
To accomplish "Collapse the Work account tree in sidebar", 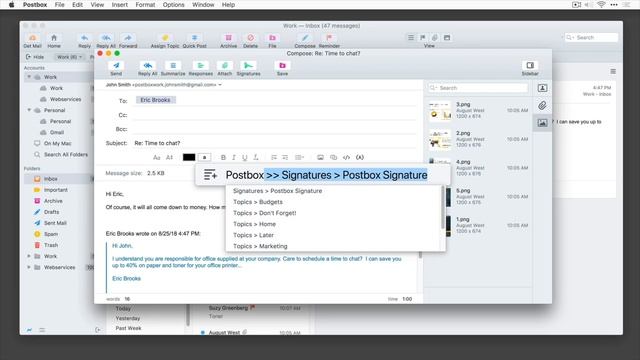I will 29,77.
